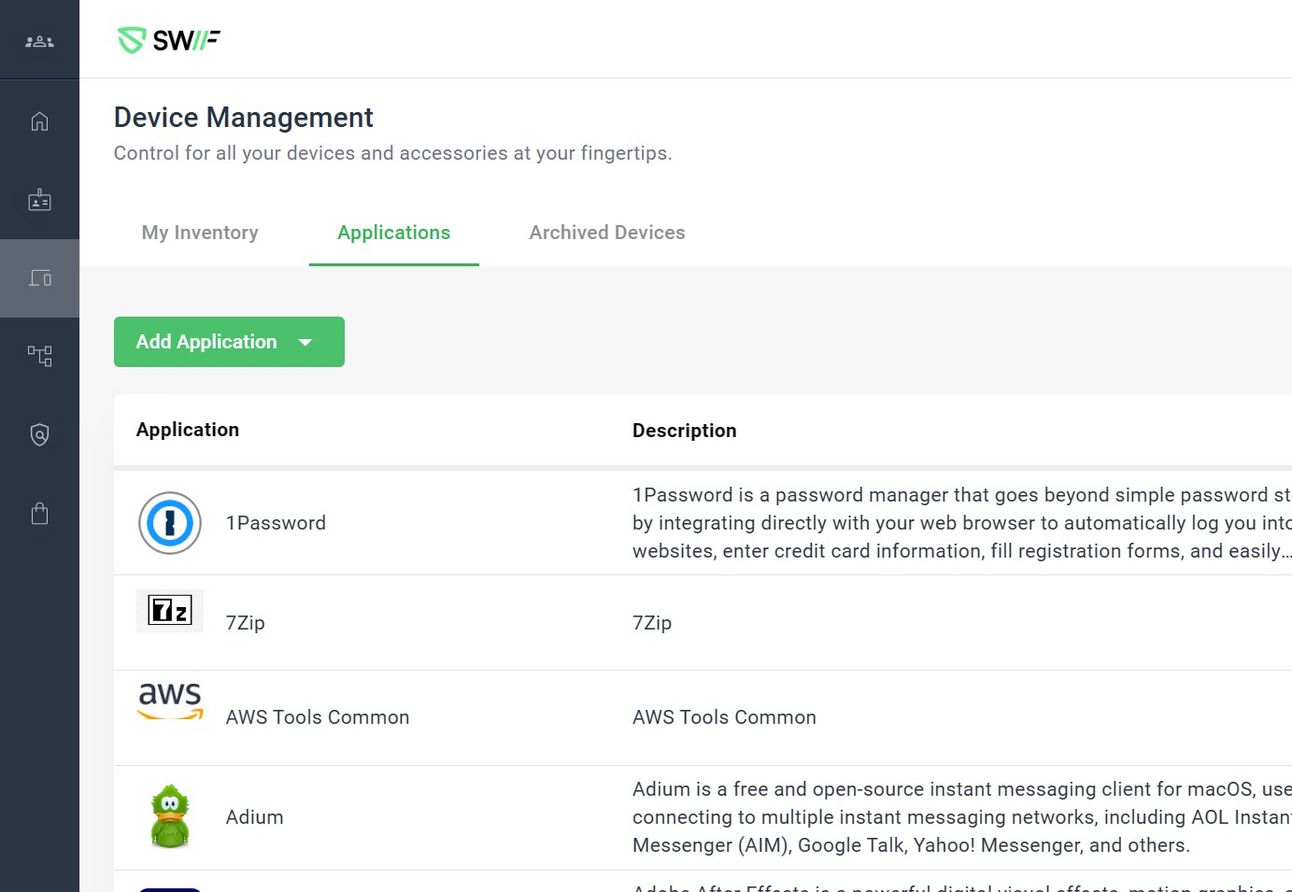
Task: Open the shopping bag sidebar icon
Action: click(x=39, y=514)
